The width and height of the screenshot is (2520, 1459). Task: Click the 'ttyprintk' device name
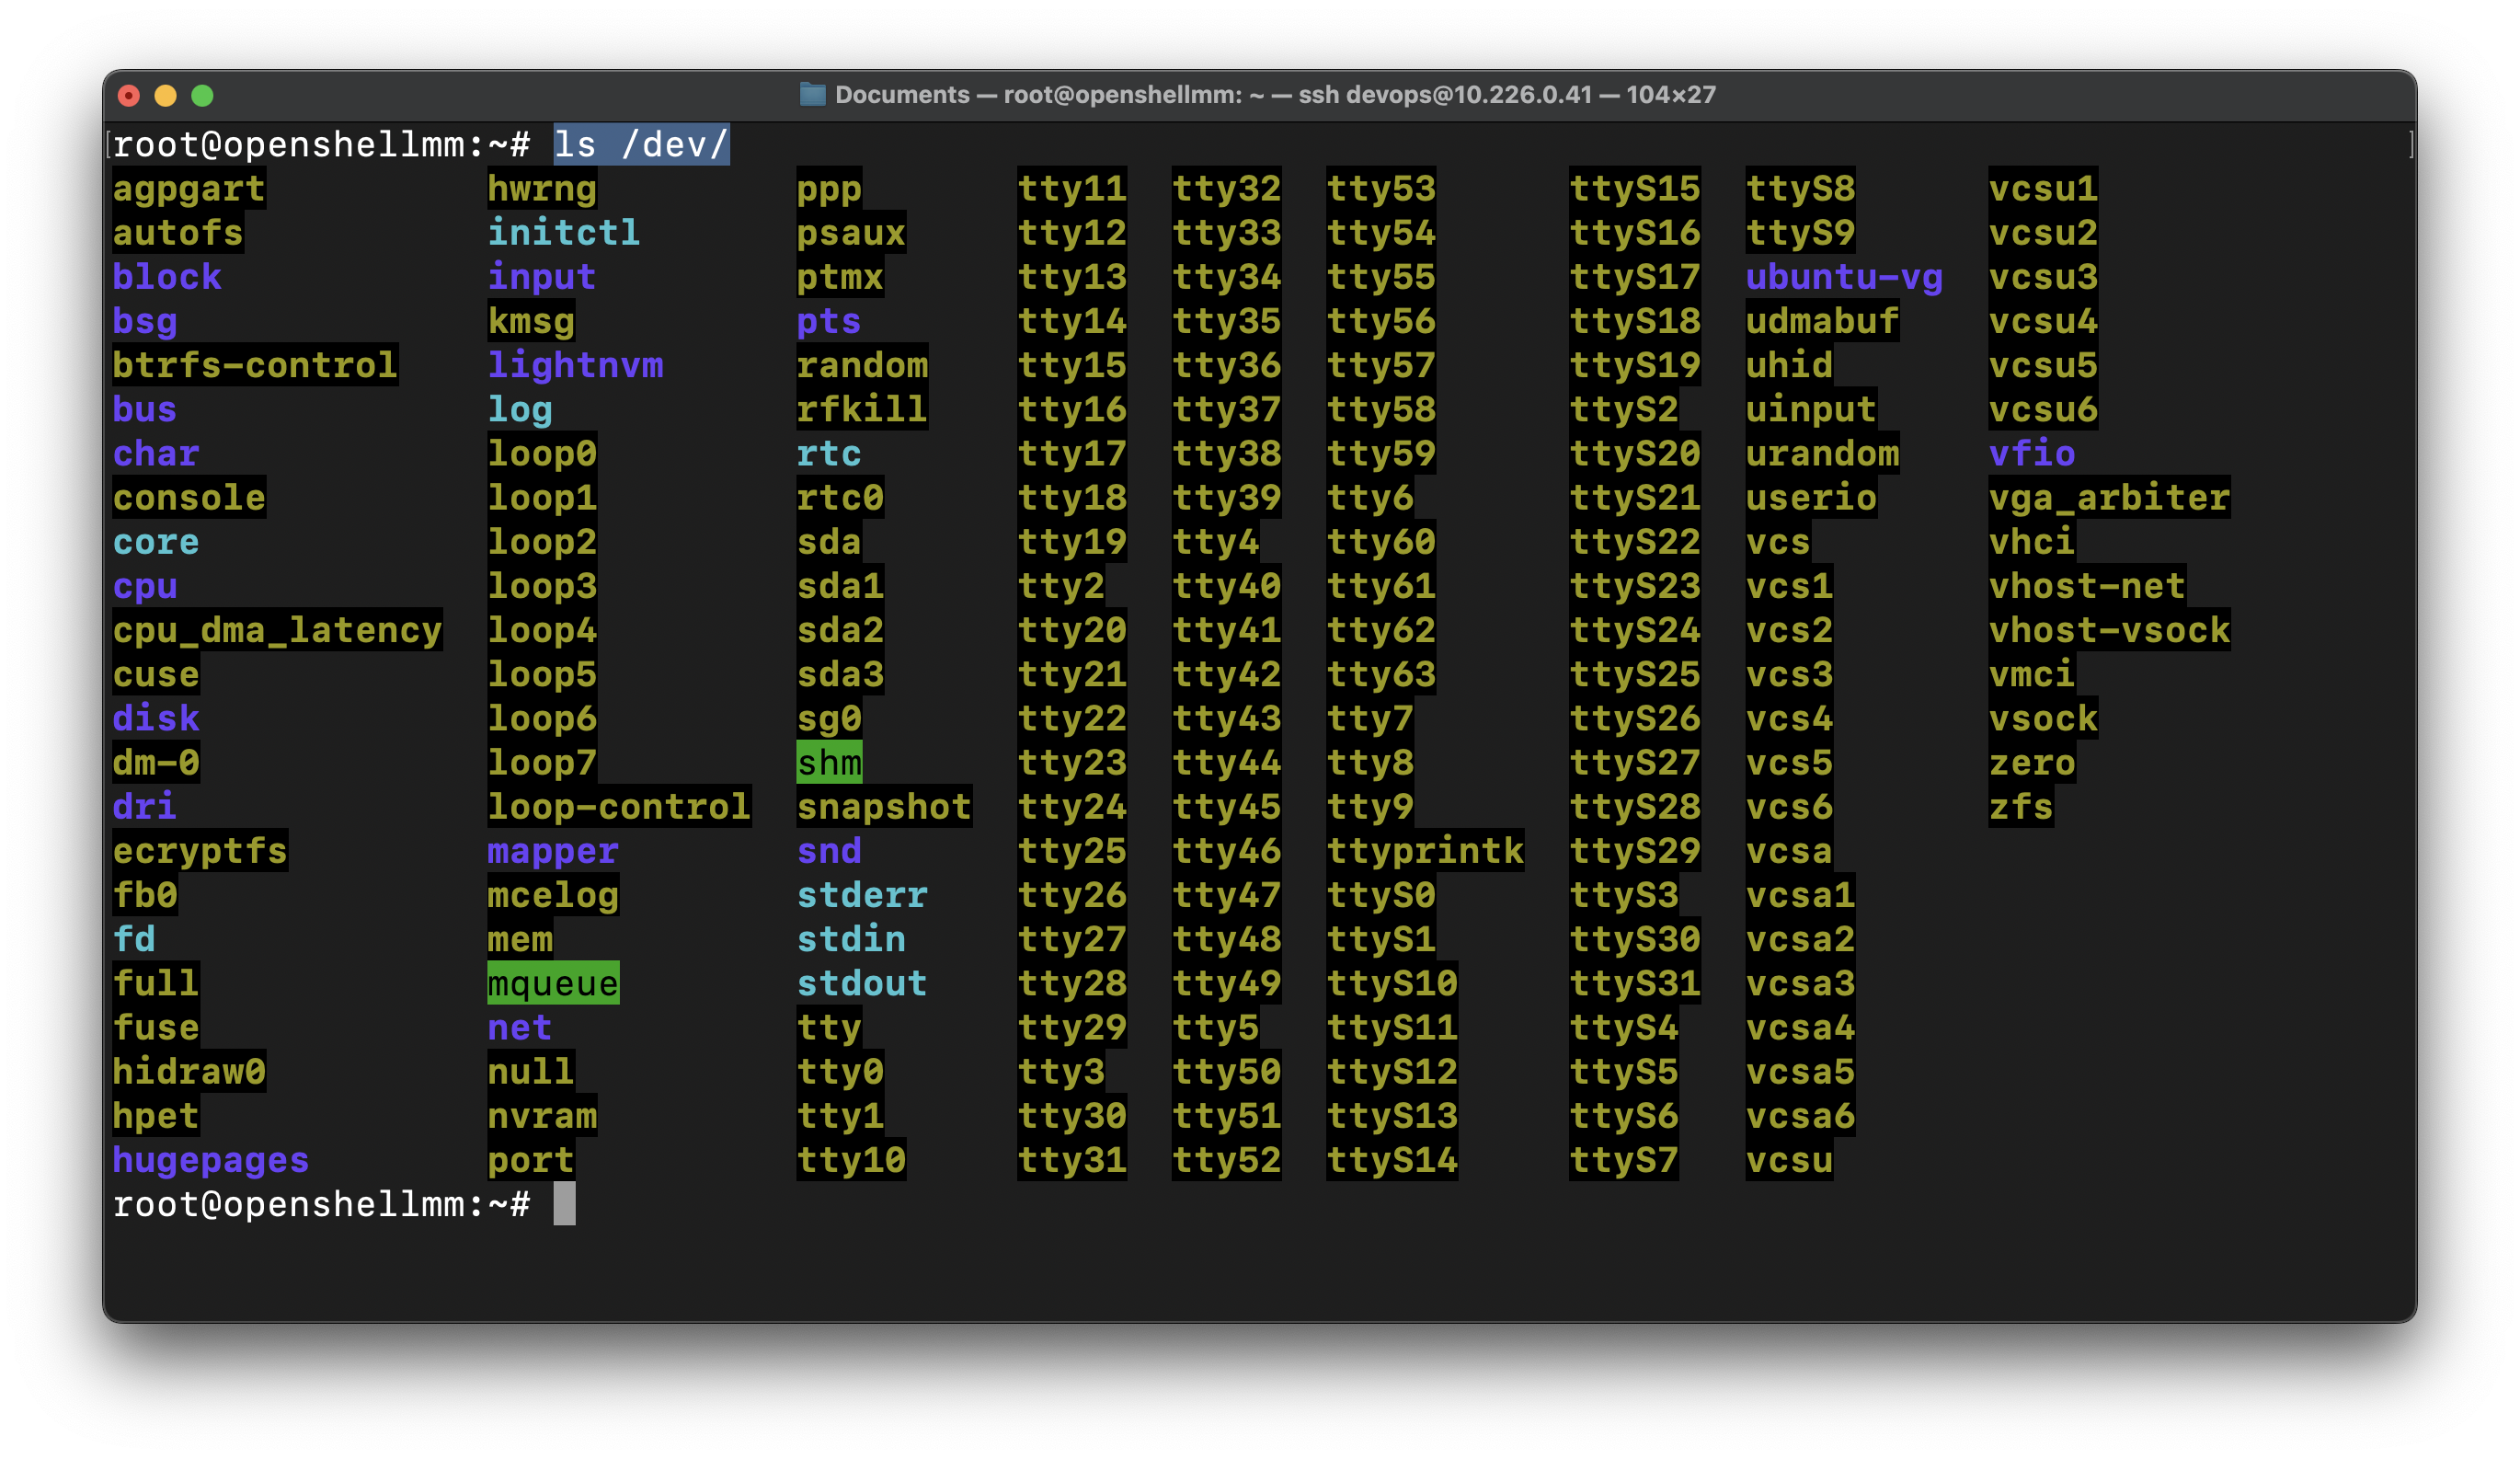1425,851
